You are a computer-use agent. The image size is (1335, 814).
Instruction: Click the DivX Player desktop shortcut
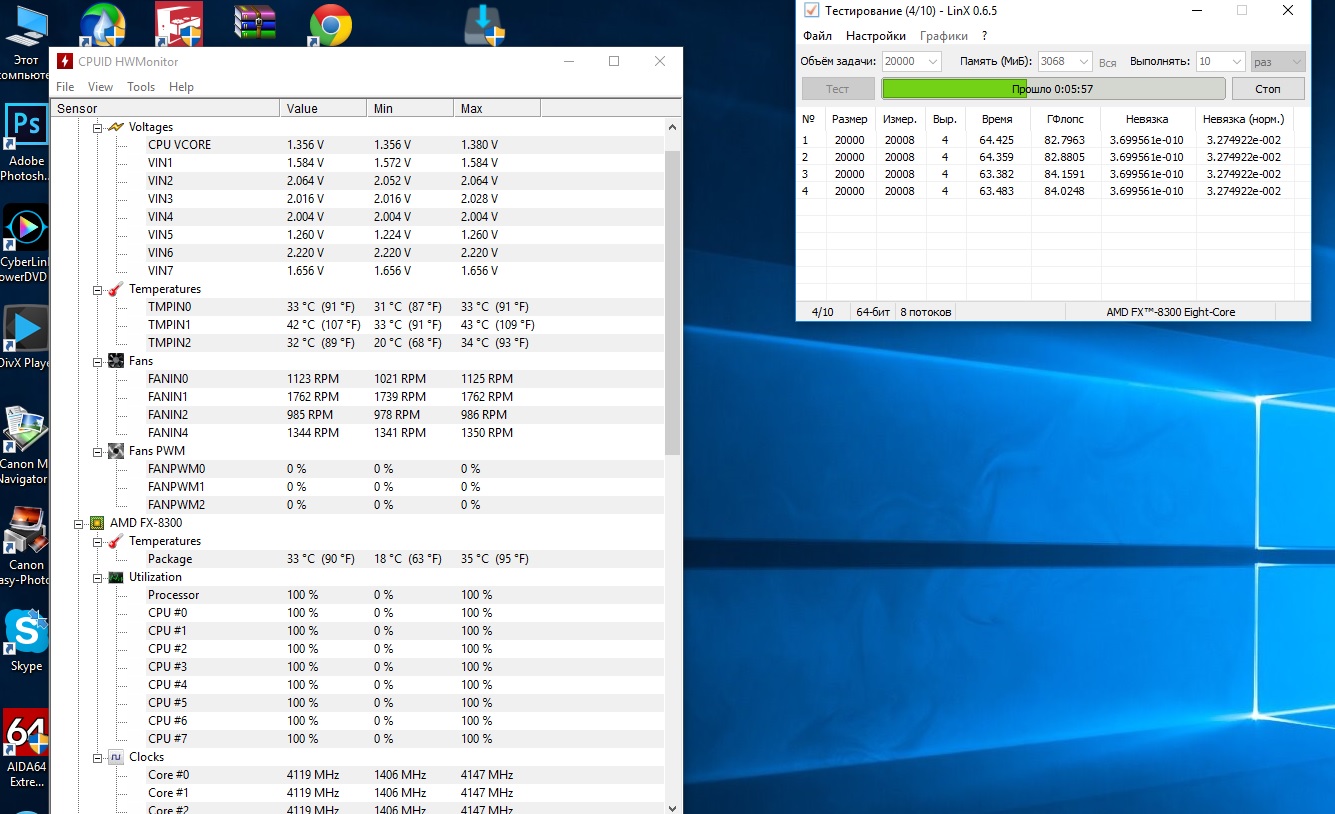(25, 338)
